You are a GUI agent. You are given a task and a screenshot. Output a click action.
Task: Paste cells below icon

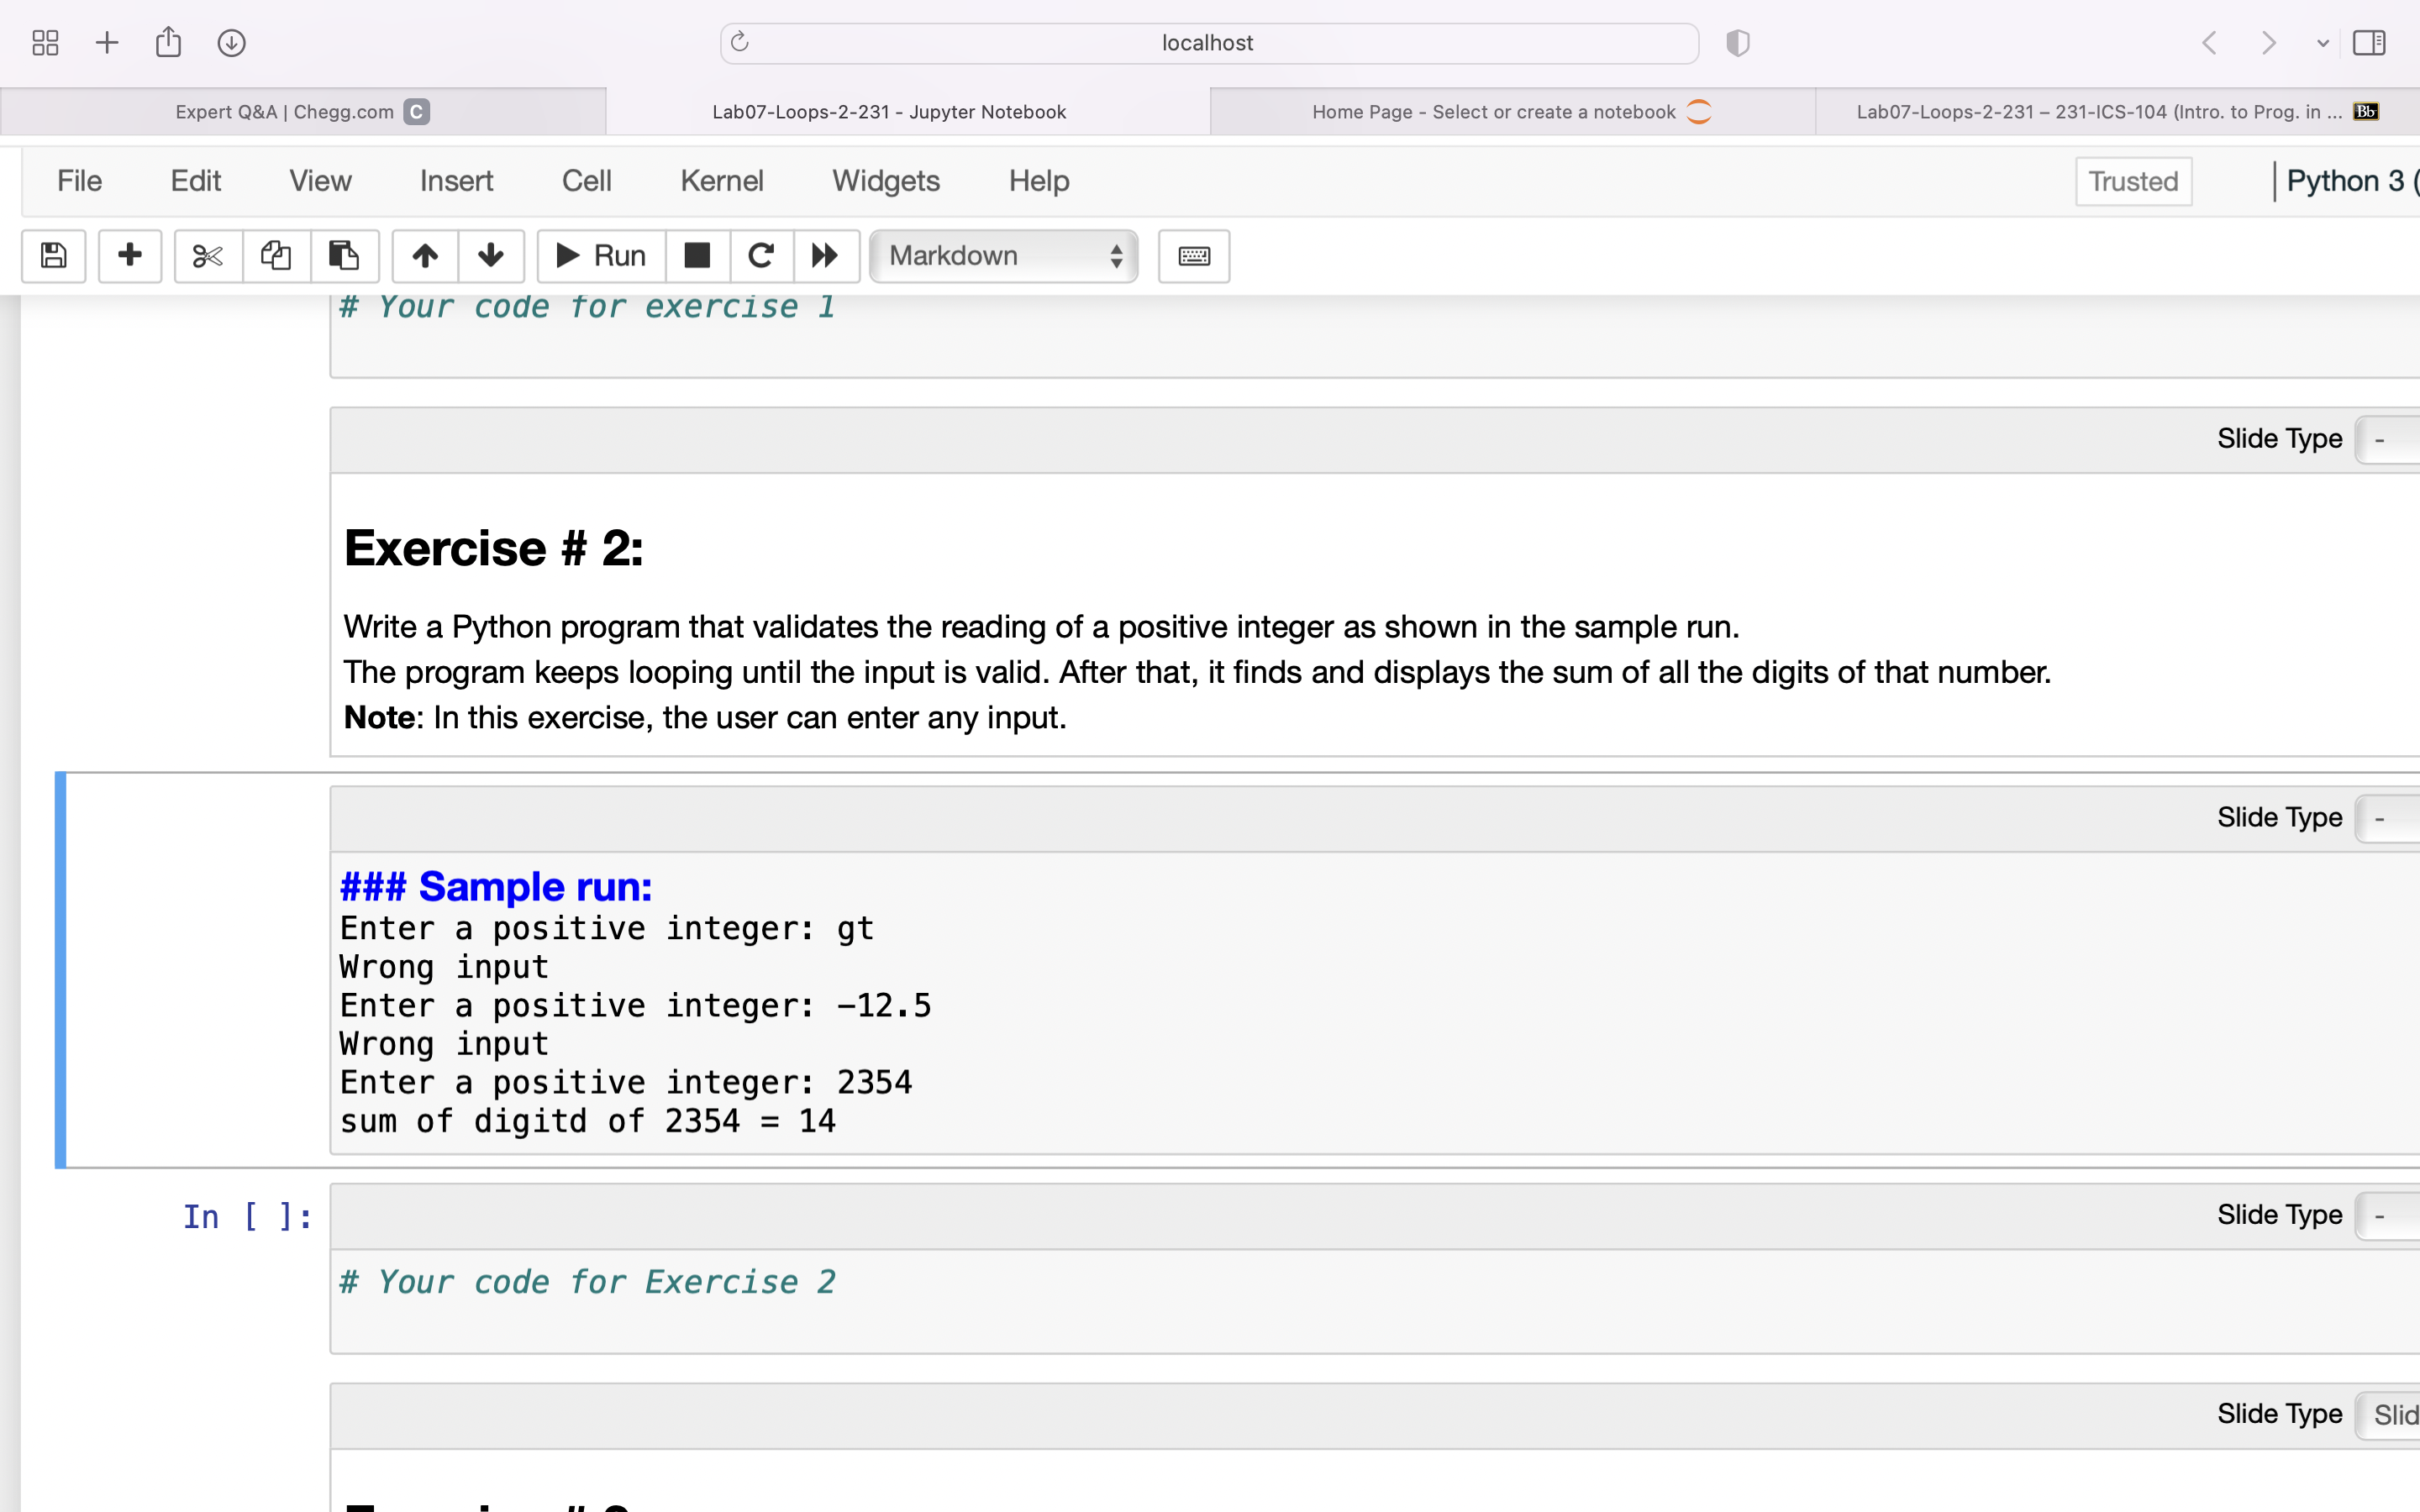point(344,256)
